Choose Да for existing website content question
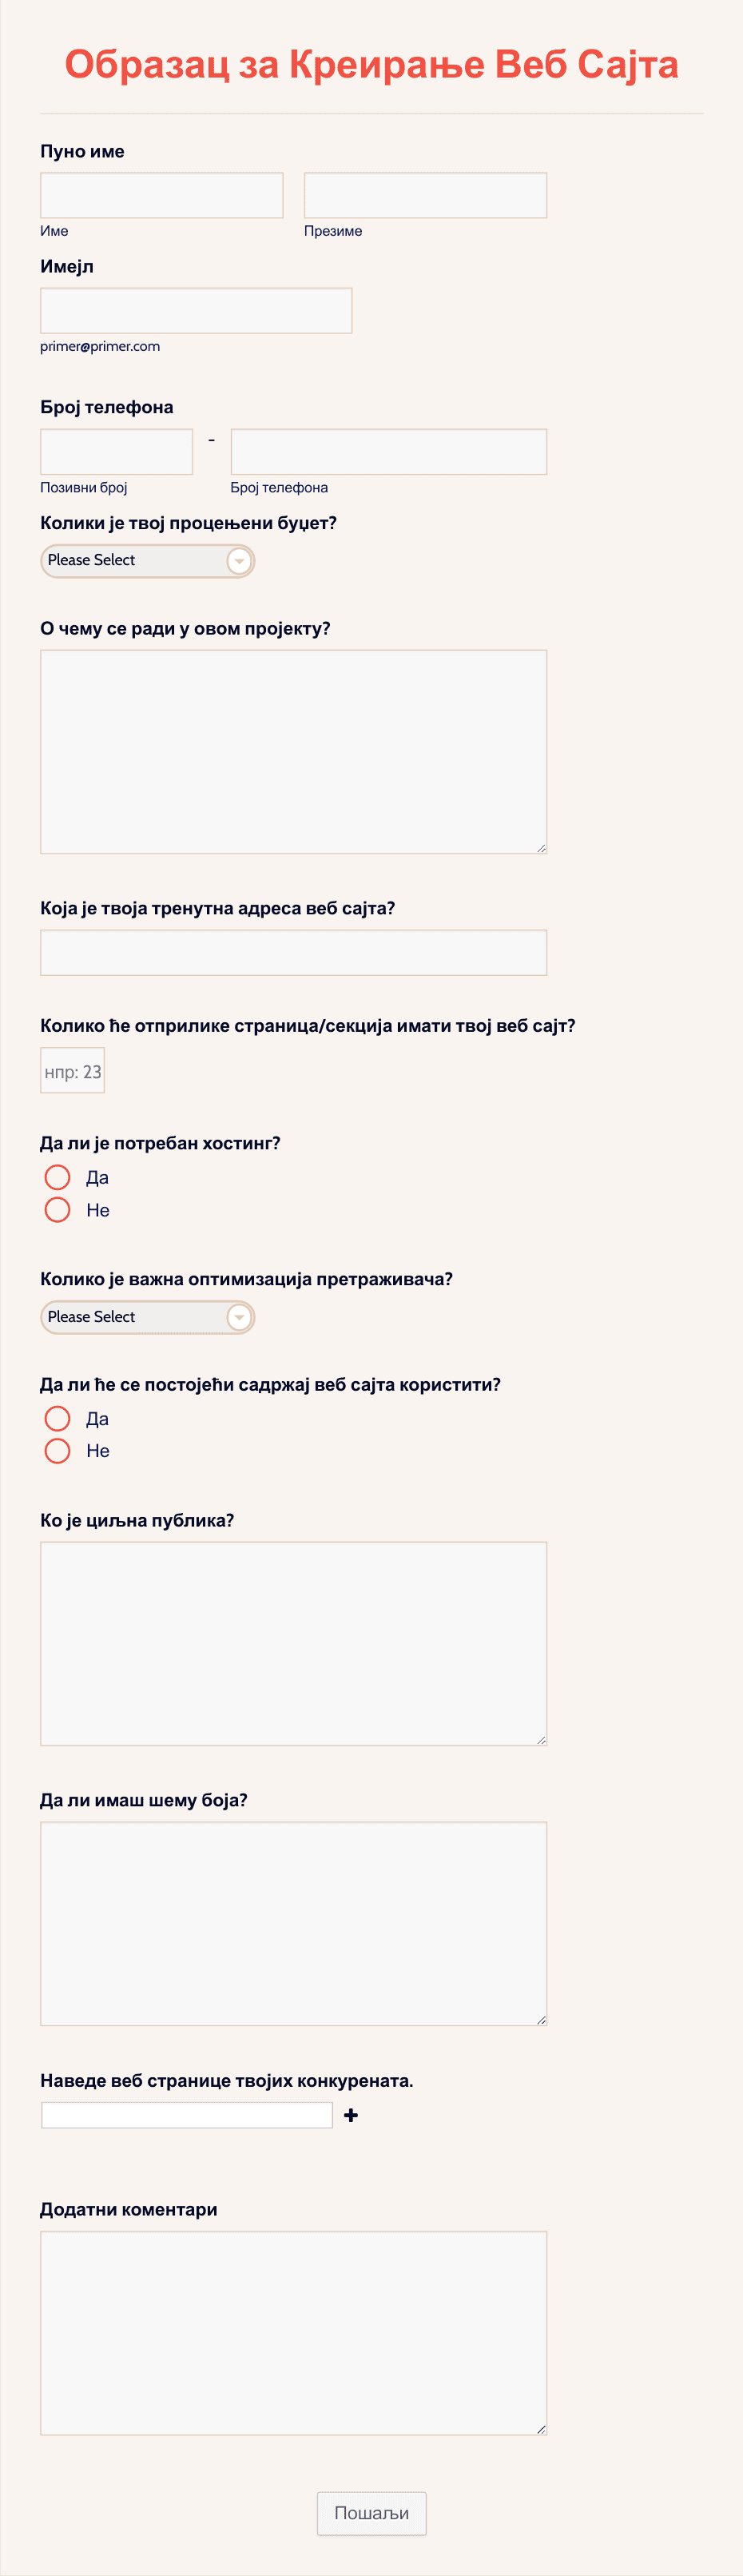The height and width of the screenshot is (2576, 743). coord(57,1418)
